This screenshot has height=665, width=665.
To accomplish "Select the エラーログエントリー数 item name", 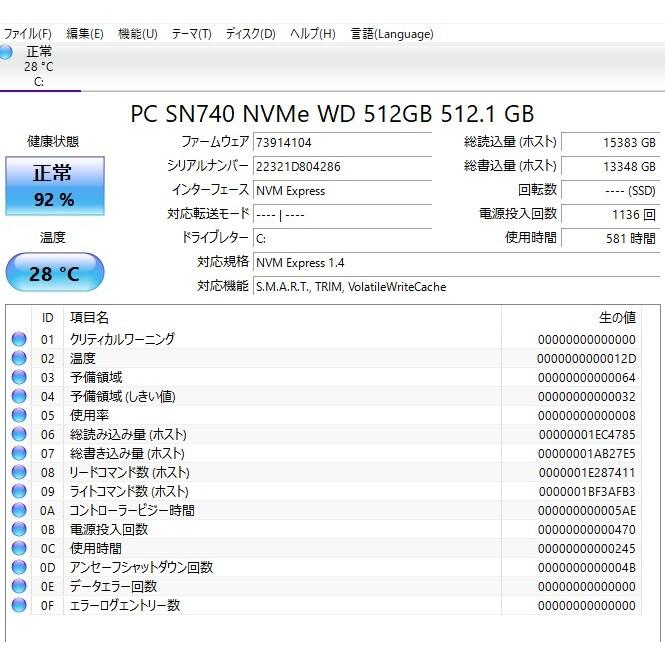I will coord(125,605).
